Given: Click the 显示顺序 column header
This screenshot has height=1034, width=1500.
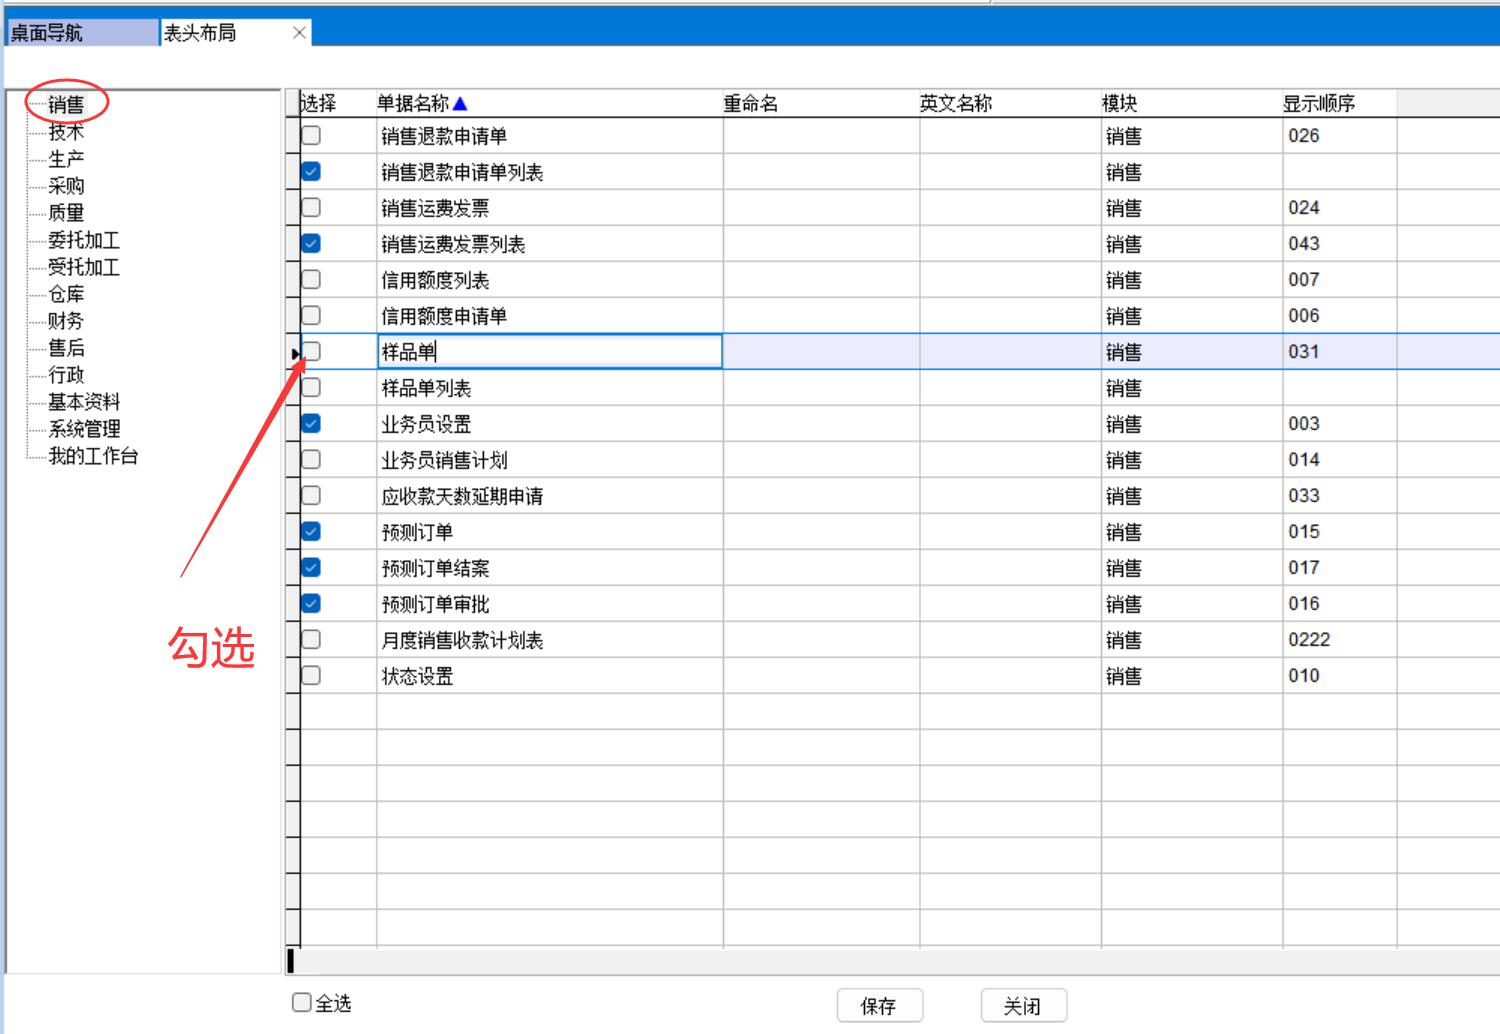Looking at the screenshot, I should click(x=1320, y=103).
